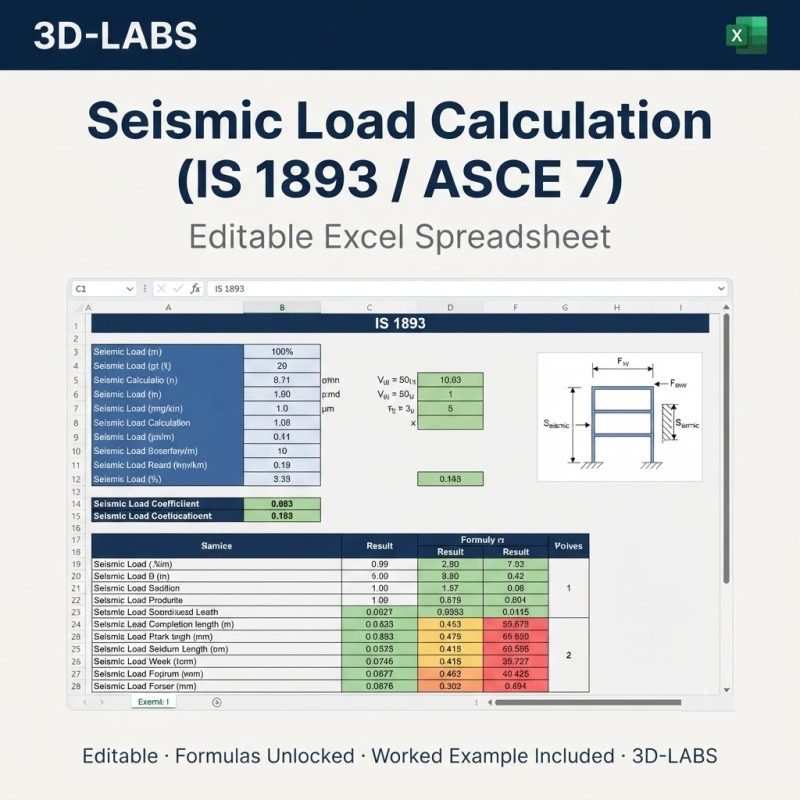800x800 pixels.
Task: Select the Seismic Load Produrite row label
Action: pyautogui.click(x=216, y=601)
